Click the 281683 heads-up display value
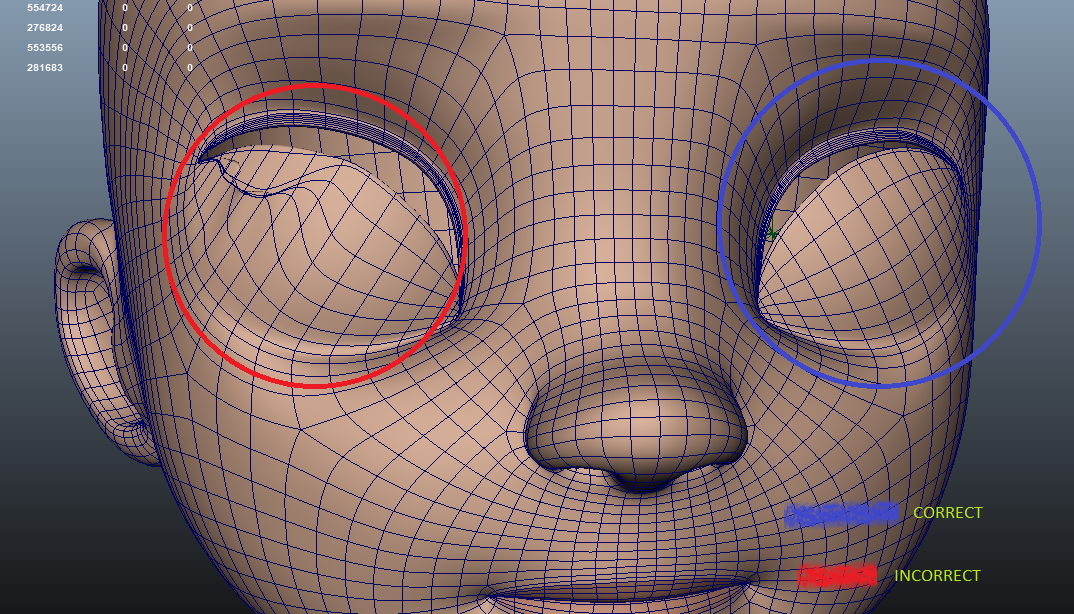 pyautogui.click(x=45, y=67)
